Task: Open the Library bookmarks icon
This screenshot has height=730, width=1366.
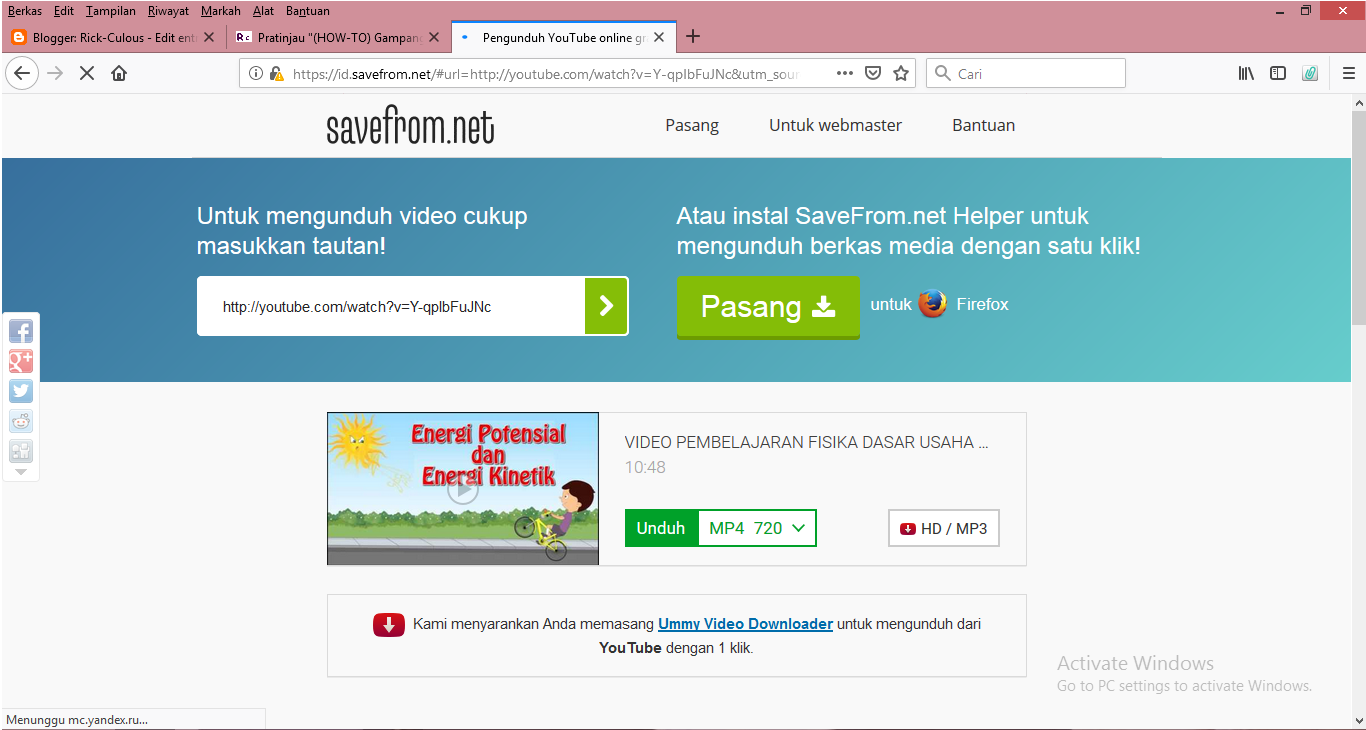Action: click(1246, 73)
